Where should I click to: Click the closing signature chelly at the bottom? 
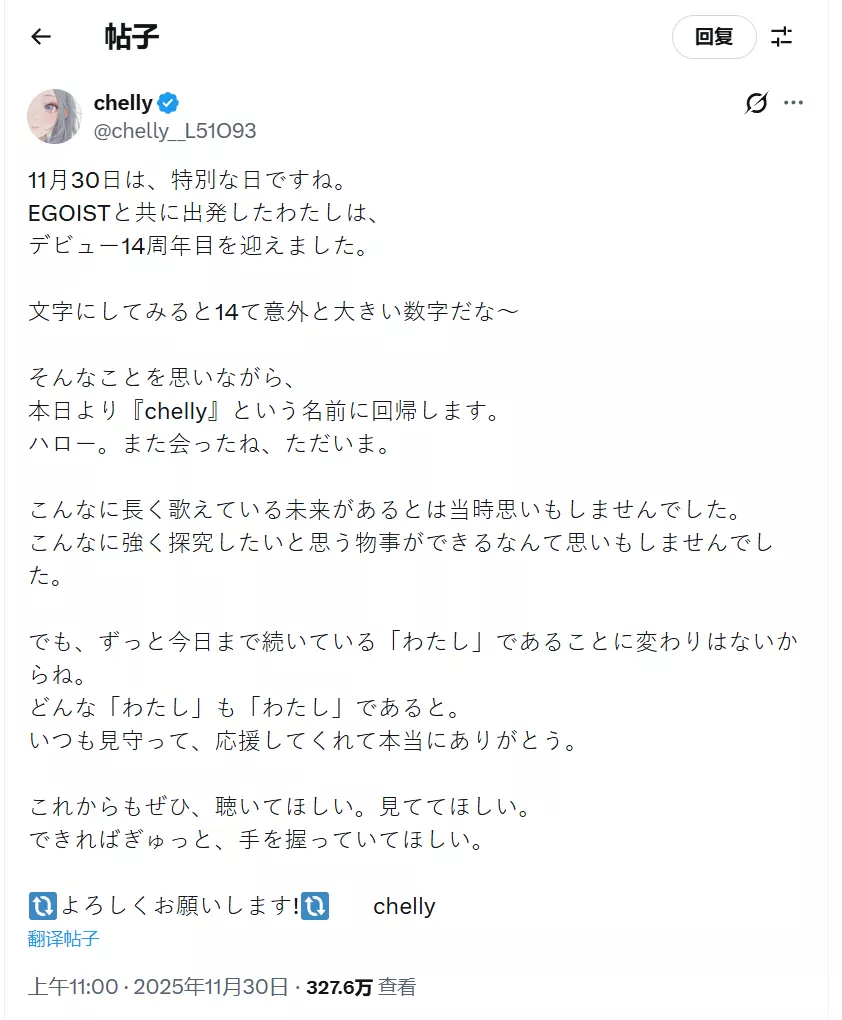(404, 906)
